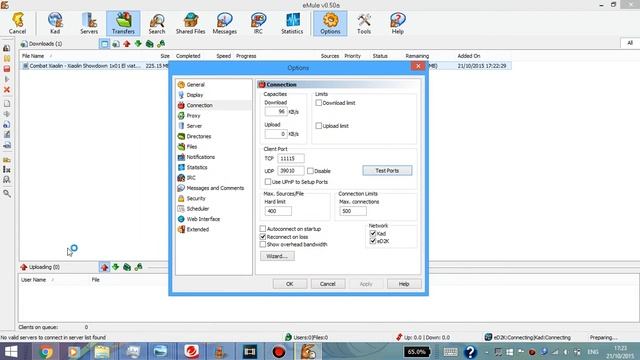Select the All category tab
The image size is (640, 360).
(x=630, y=43)
